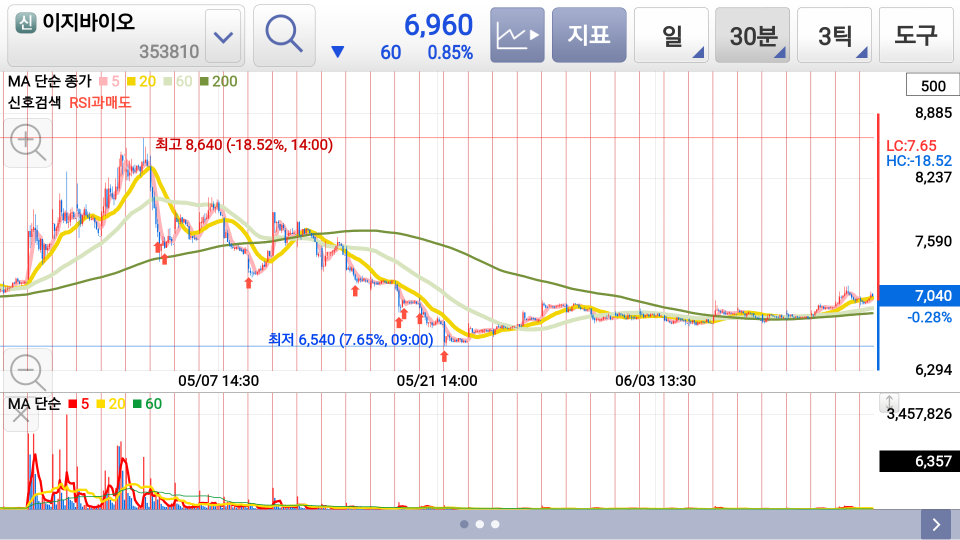
Task: Open the 지표 indicators button
Action: click(x=589, y=36)
